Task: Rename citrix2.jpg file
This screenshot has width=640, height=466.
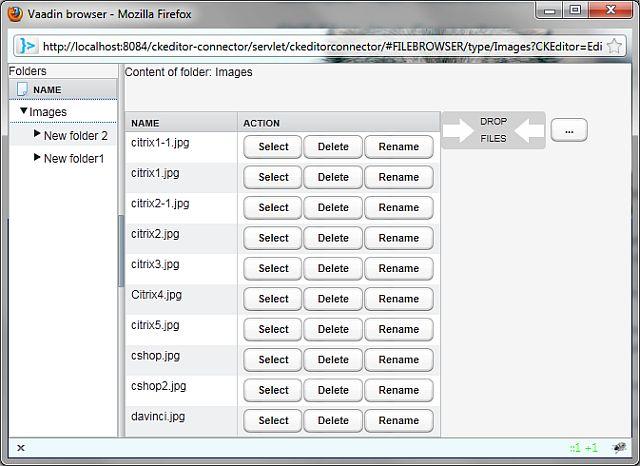Action: tap(399, 238)
